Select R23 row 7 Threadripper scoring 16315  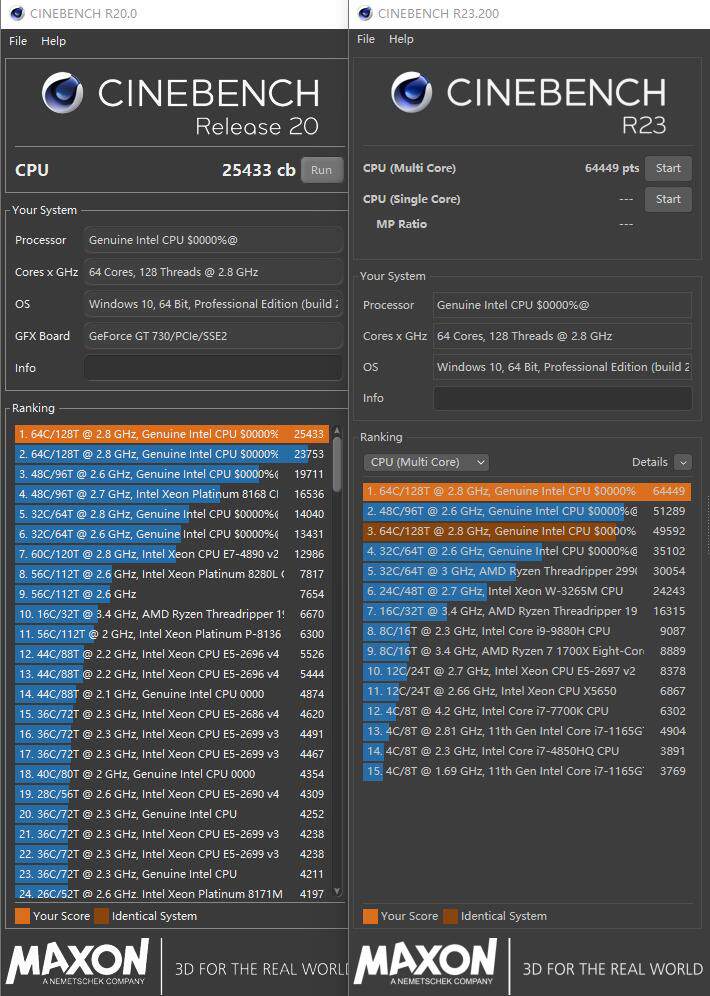pos(527,612)
